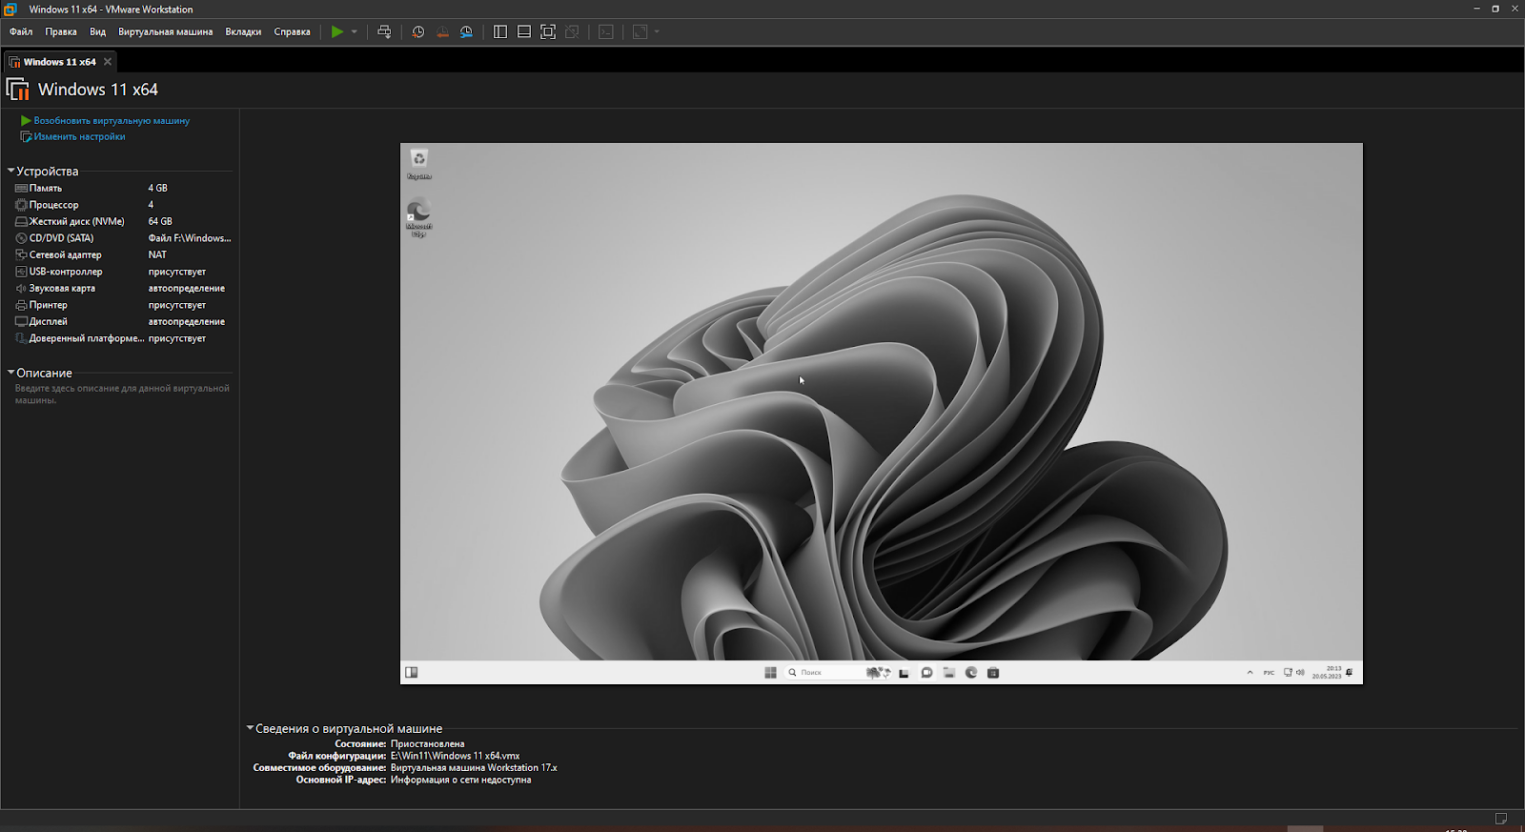Open the Файл menu
The width and height of the screenshot is (1525, 832).
tap(21, 32)
